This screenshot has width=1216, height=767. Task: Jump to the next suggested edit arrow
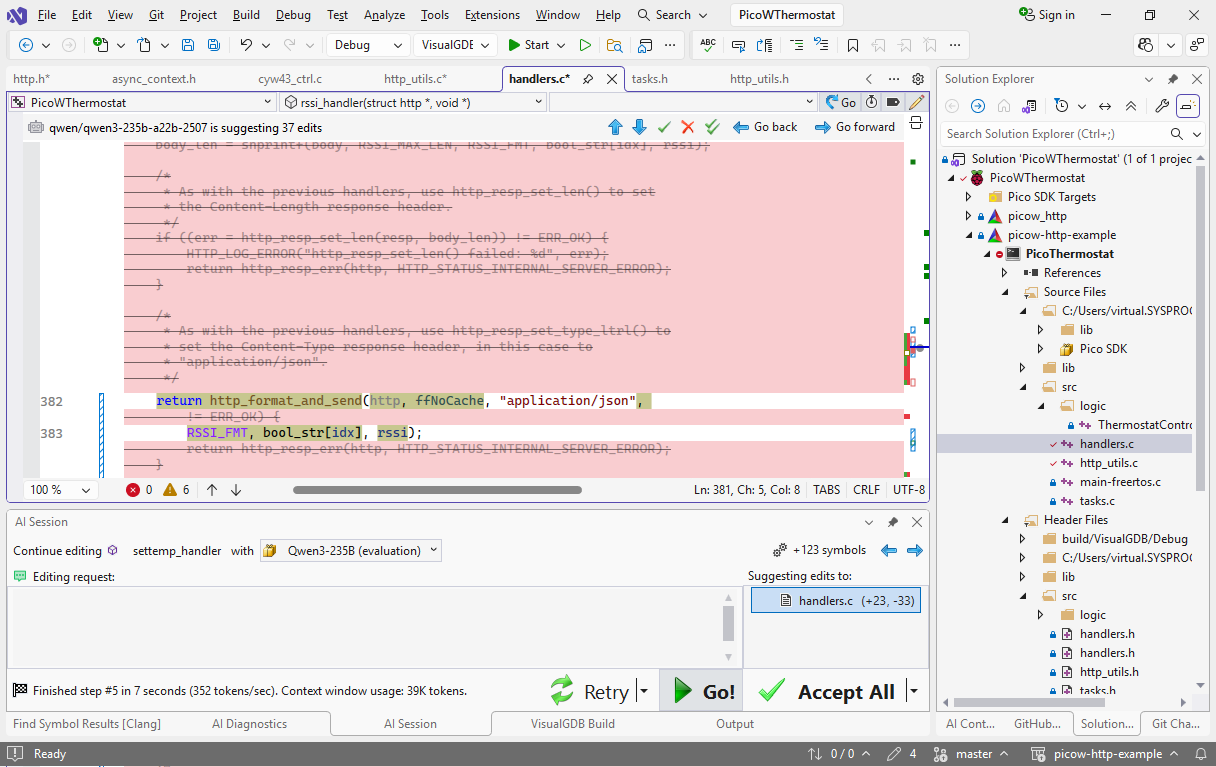[x=639, y=127]
